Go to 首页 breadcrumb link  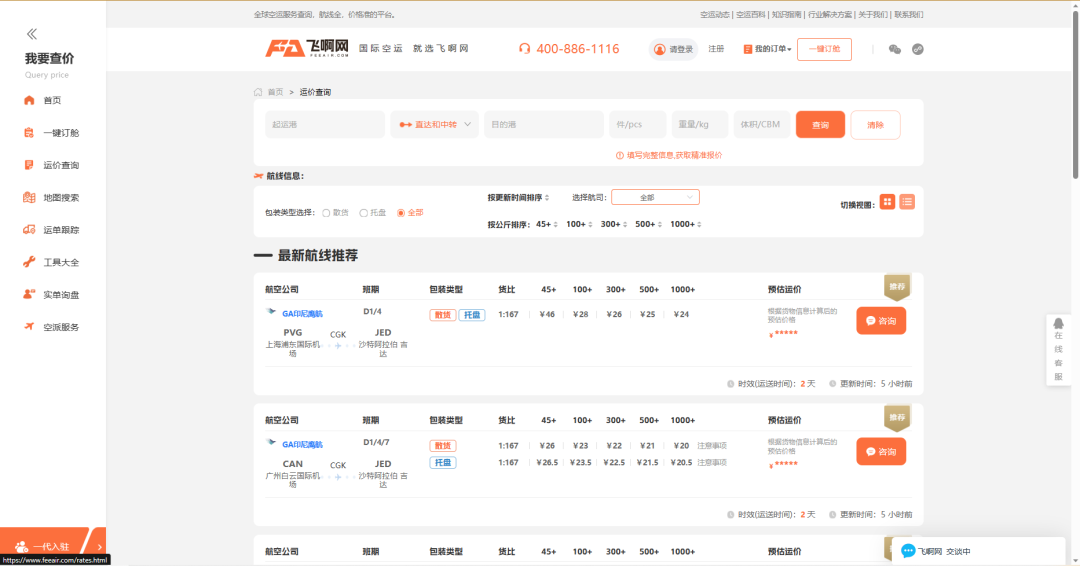(x=276, y=92)
